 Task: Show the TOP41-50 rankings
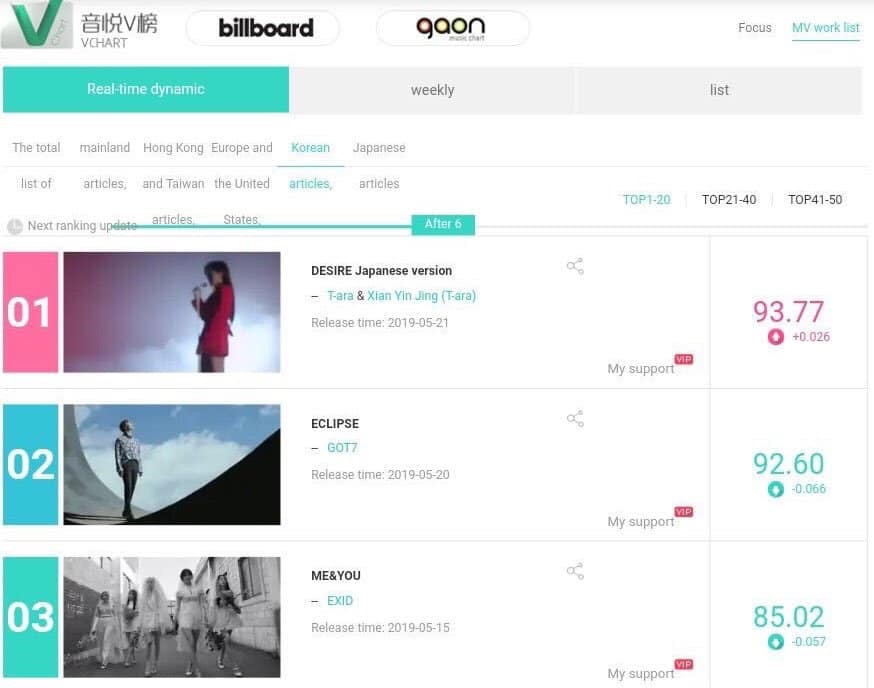coord(815,200)
